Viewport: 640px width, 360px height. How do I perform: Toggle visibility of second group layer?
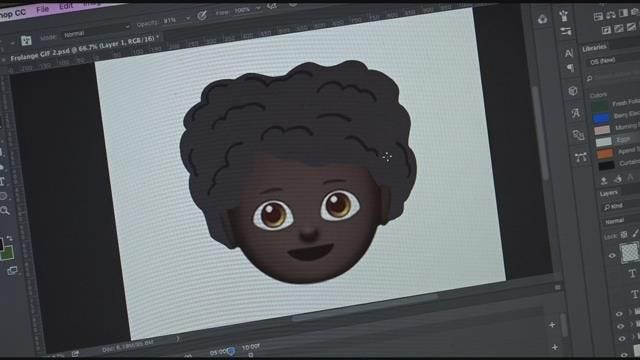[x=620, y=326]
